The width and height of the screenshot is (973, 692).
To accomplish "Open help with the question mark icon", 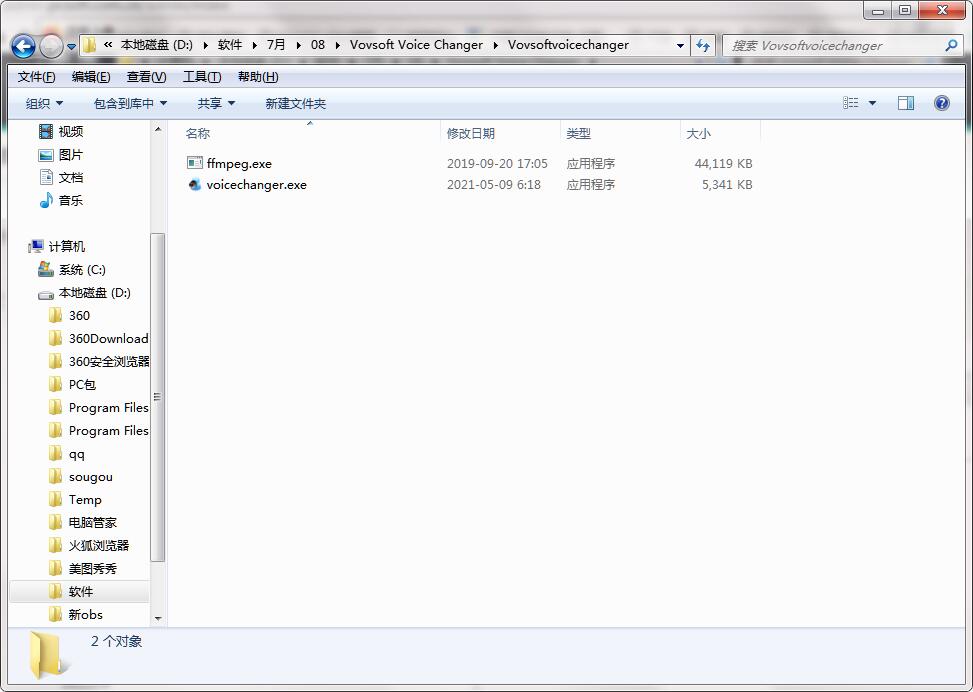I will (x=941, y=103).
